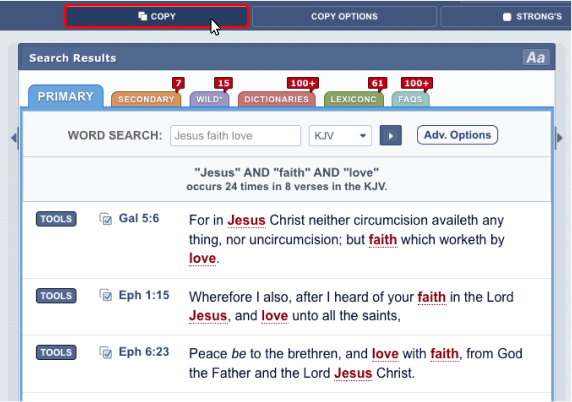Toggle copy checkbox beside Eph 6:23
Image resolution: width=572 pixels, height=402 pixels.
point(106,352)
